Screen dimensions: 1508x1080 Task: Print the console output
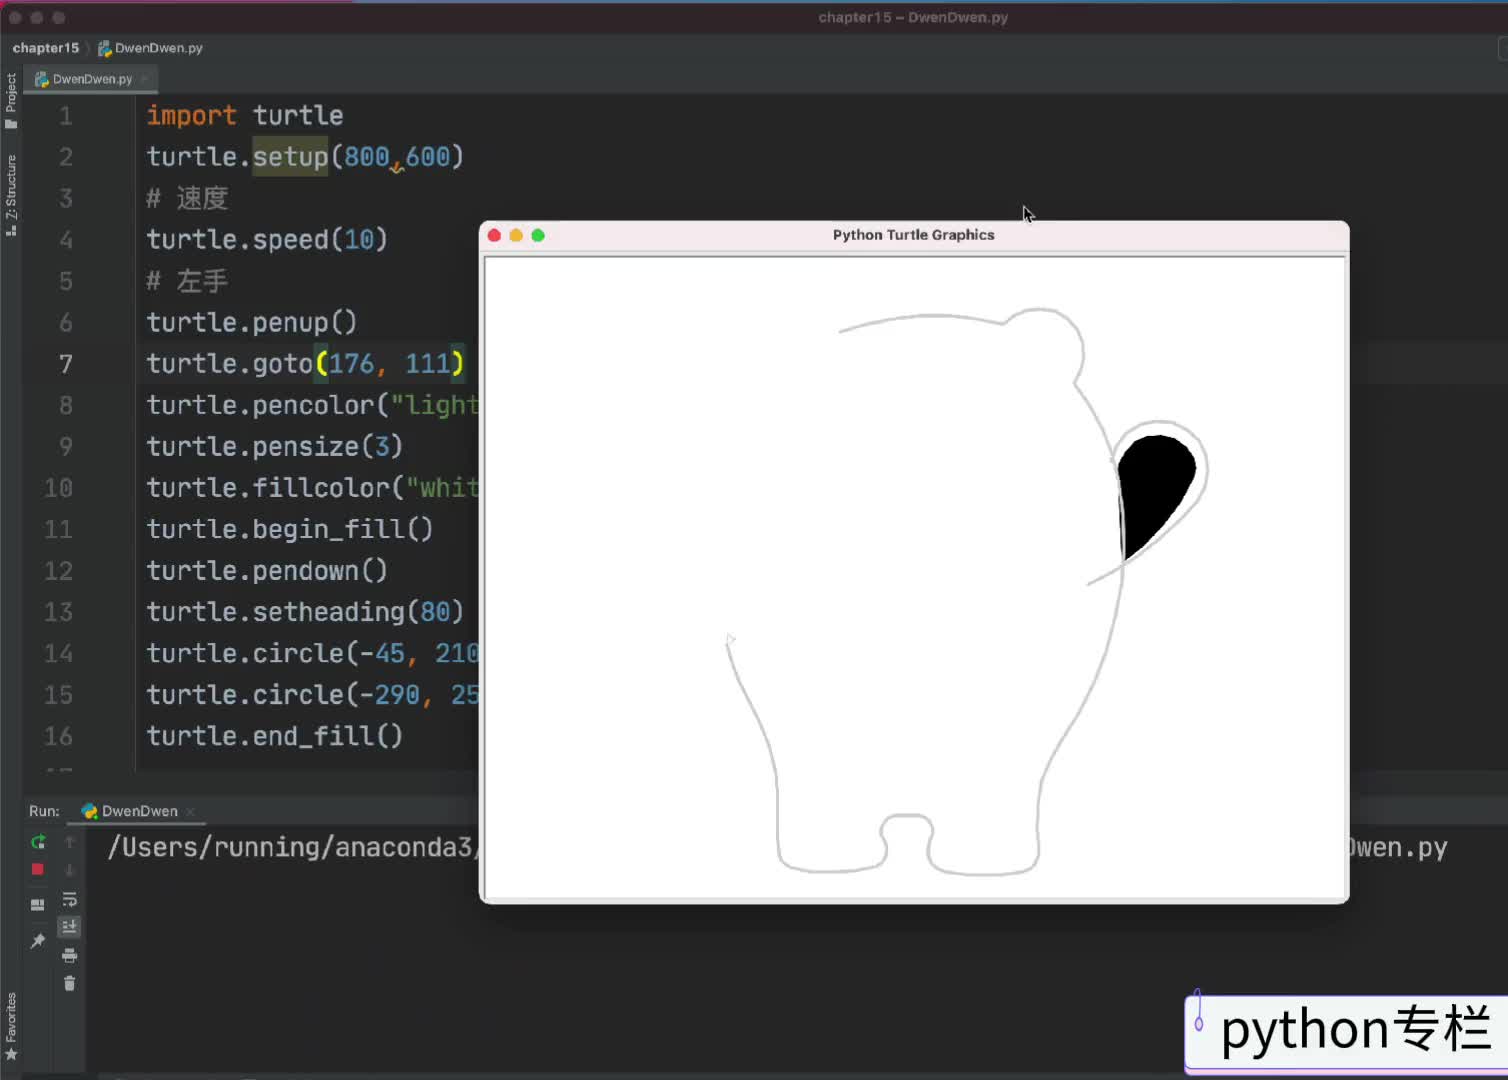[x=69, y=955]
